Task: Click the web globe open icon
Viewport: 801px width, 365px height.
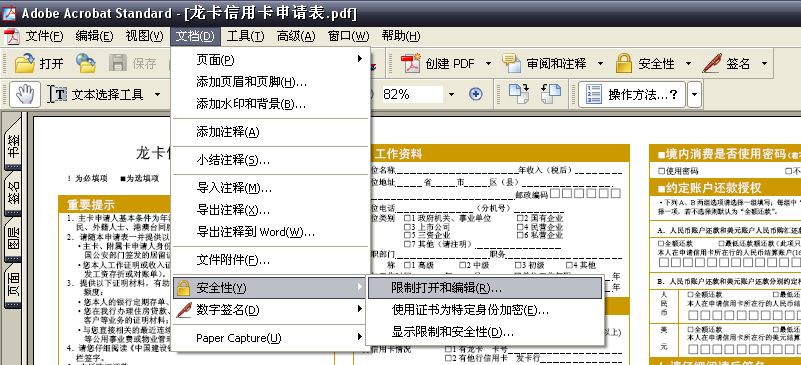Action: pyautogui.click(x=86, y=63)
